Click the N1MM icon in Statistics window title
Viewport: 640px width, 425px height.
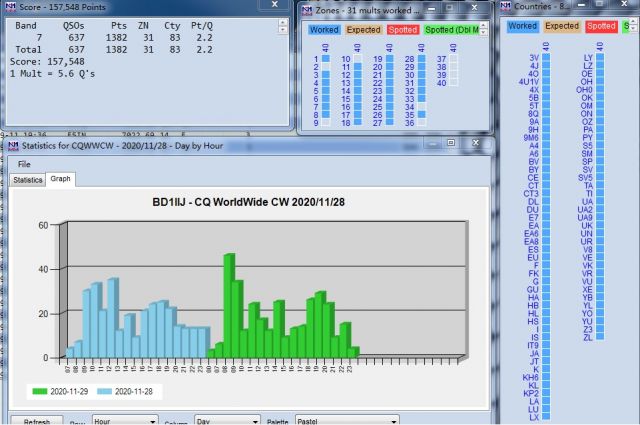click(x=13, y=146)
